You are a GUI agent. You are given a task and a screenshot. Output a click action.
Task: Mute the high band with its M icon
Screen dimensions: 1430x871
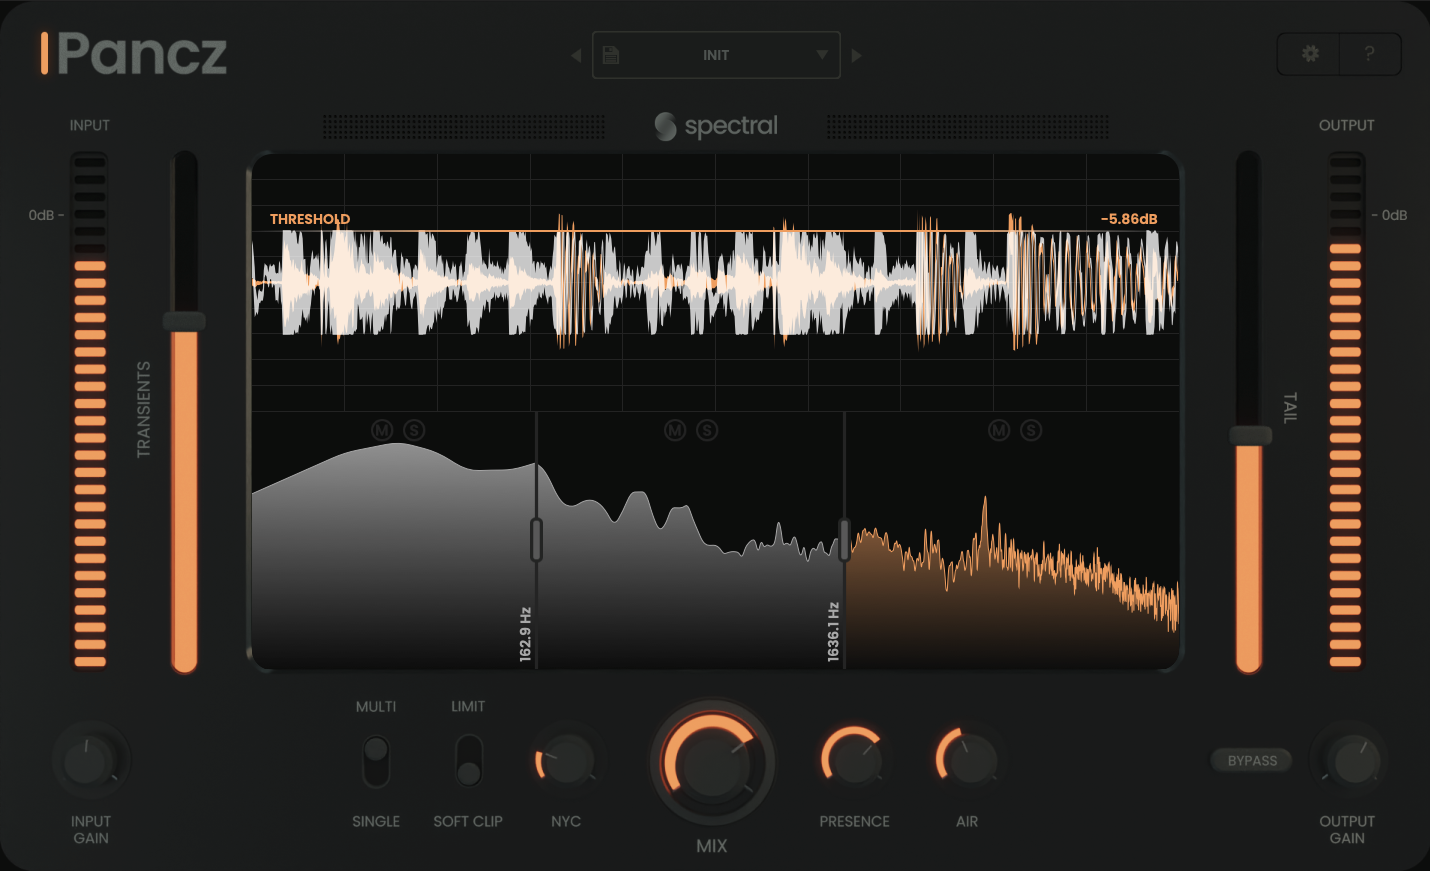998,430
